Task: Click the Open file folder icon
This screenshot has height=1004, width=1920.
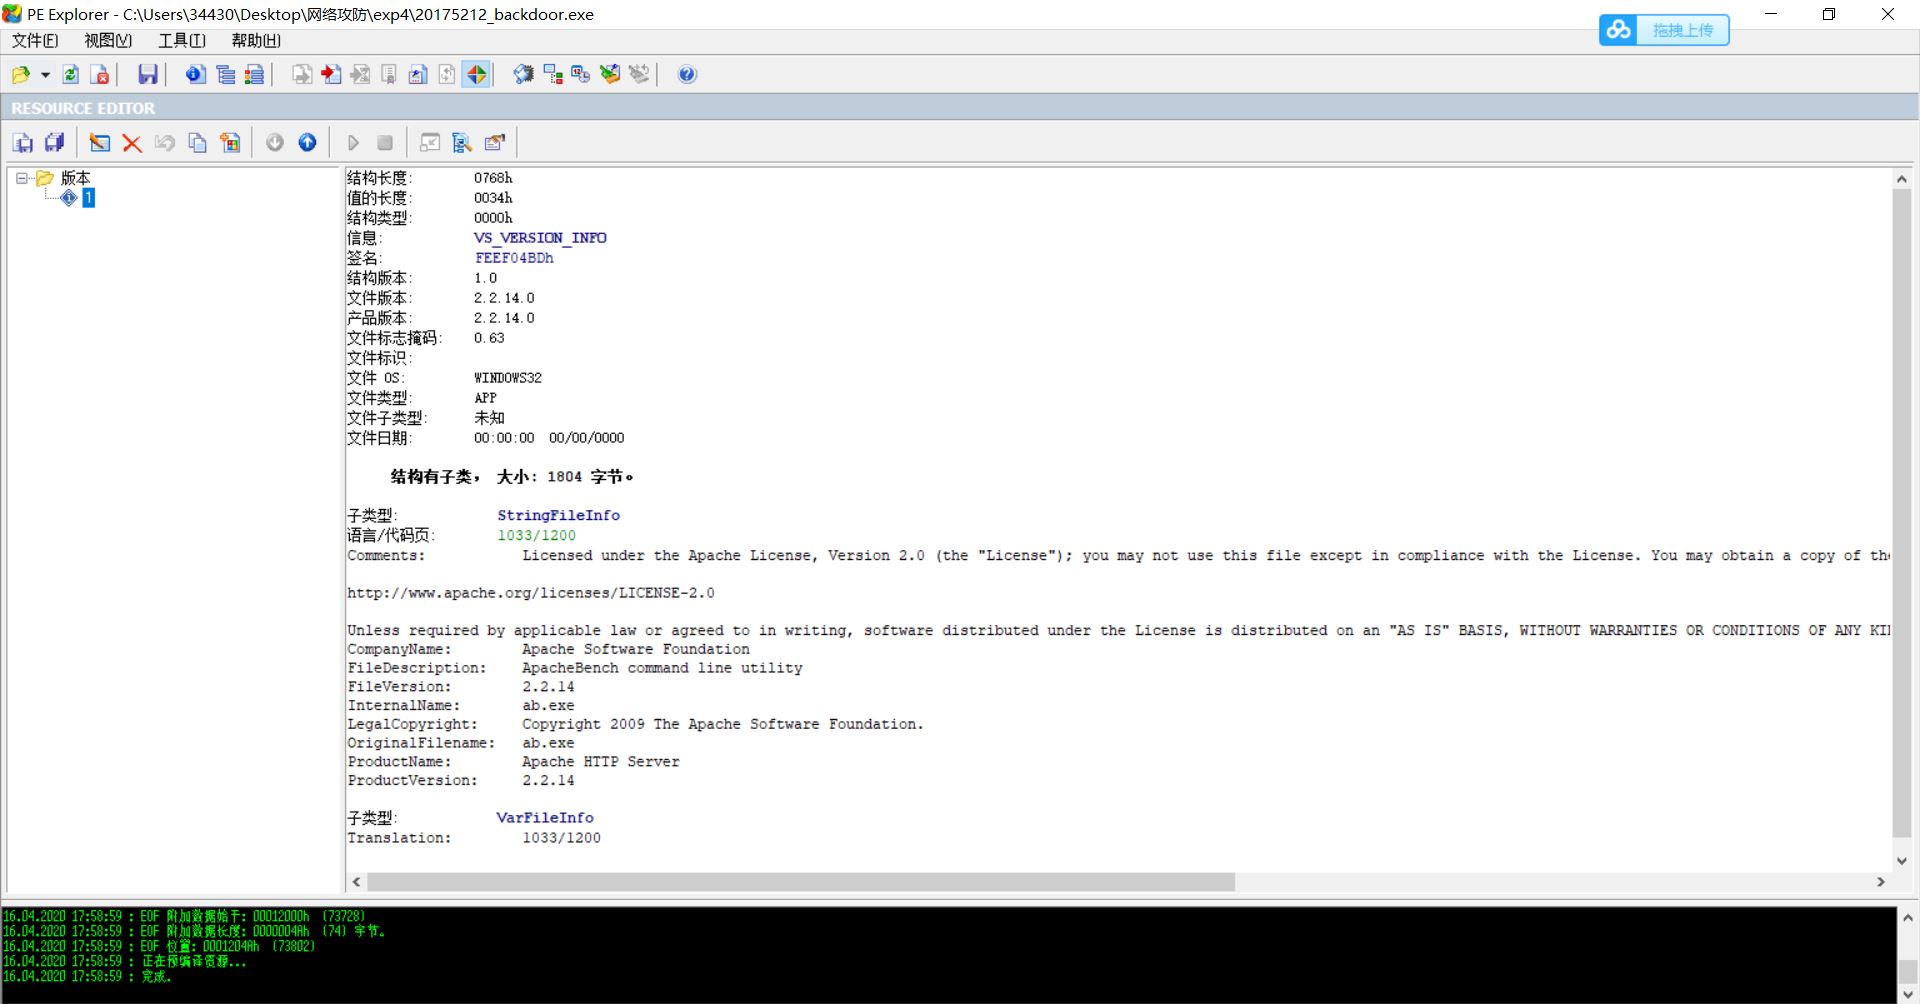Action: pos(20,75)
